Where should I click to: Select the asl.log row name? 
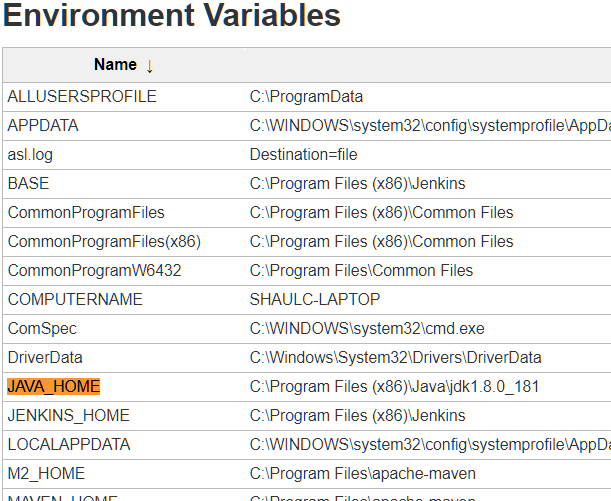[30, 155]
